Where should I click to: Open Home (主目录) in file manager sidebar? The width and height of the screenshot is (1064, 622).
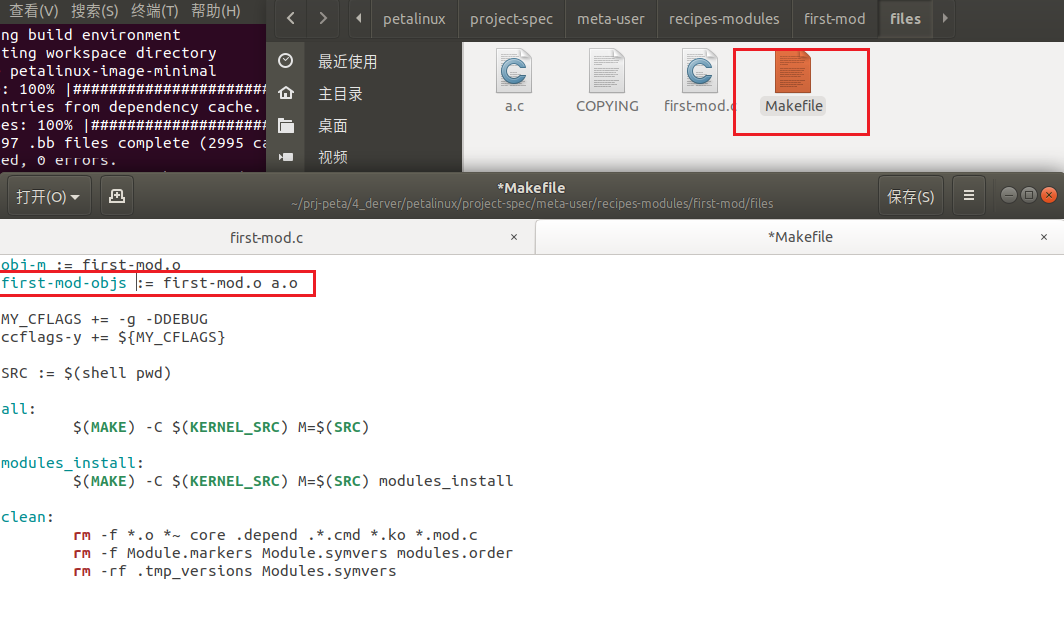pos(340,94)
